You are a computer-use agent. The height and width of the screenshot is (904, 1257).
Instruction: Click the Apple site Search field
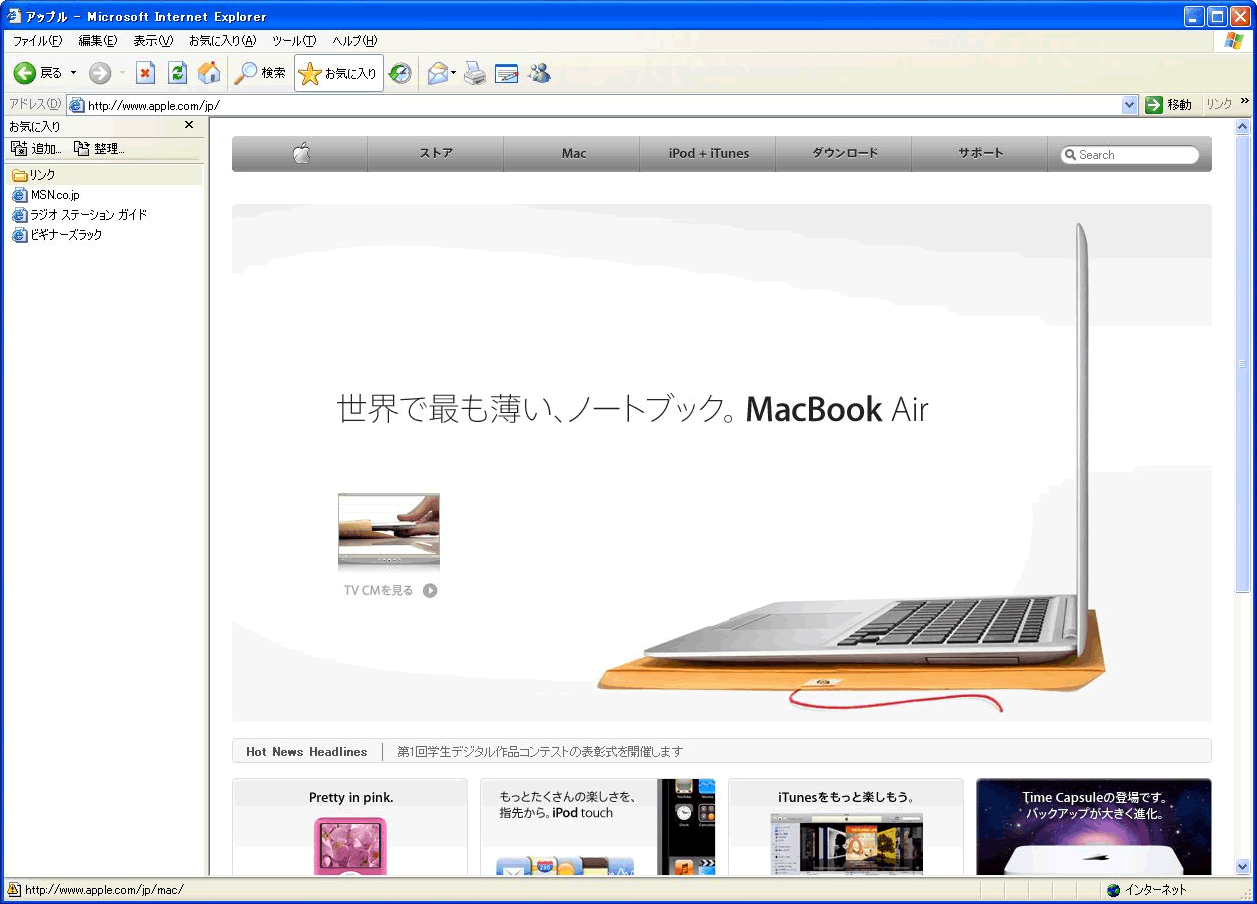coord(1130,155)
